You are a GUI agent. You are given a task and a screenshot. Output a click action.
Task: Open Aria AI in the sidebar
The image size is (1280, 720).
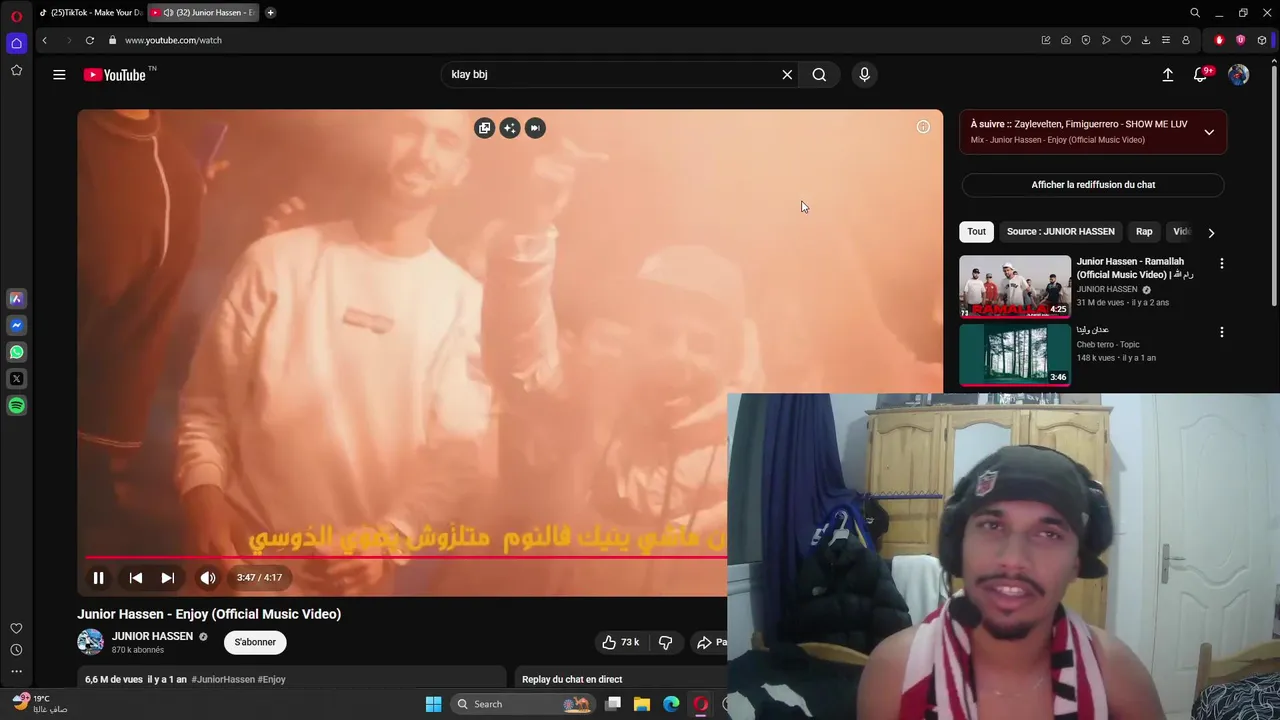16,298
